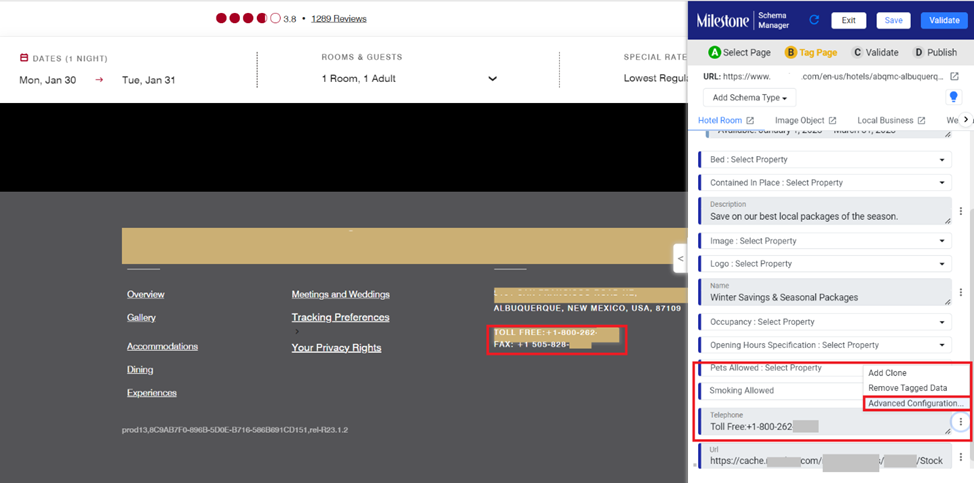Click the Exit button

pyautogui.click(x=849, y=20)
